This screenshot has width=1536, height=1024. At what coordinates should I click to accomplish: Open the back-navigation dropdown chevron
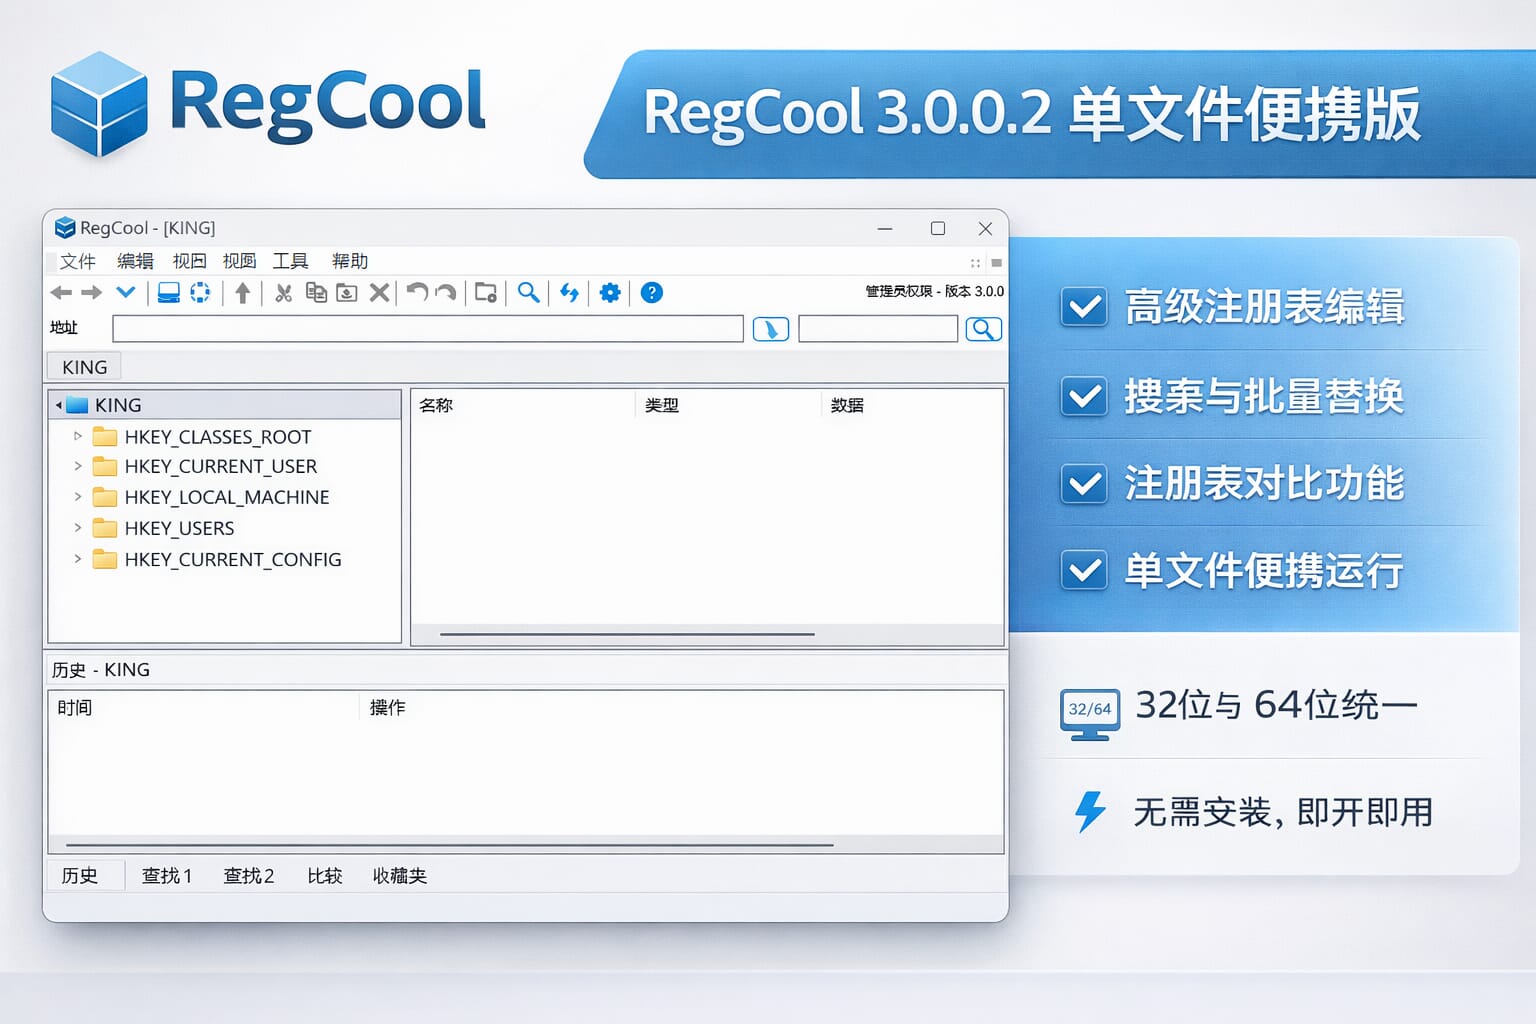[x=125, y=292]
